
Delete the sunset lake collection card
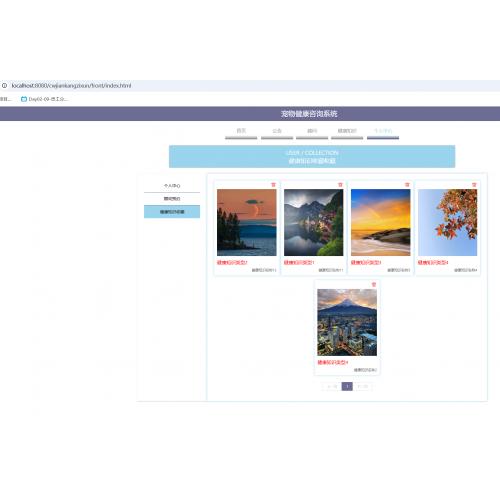(273, 185)
